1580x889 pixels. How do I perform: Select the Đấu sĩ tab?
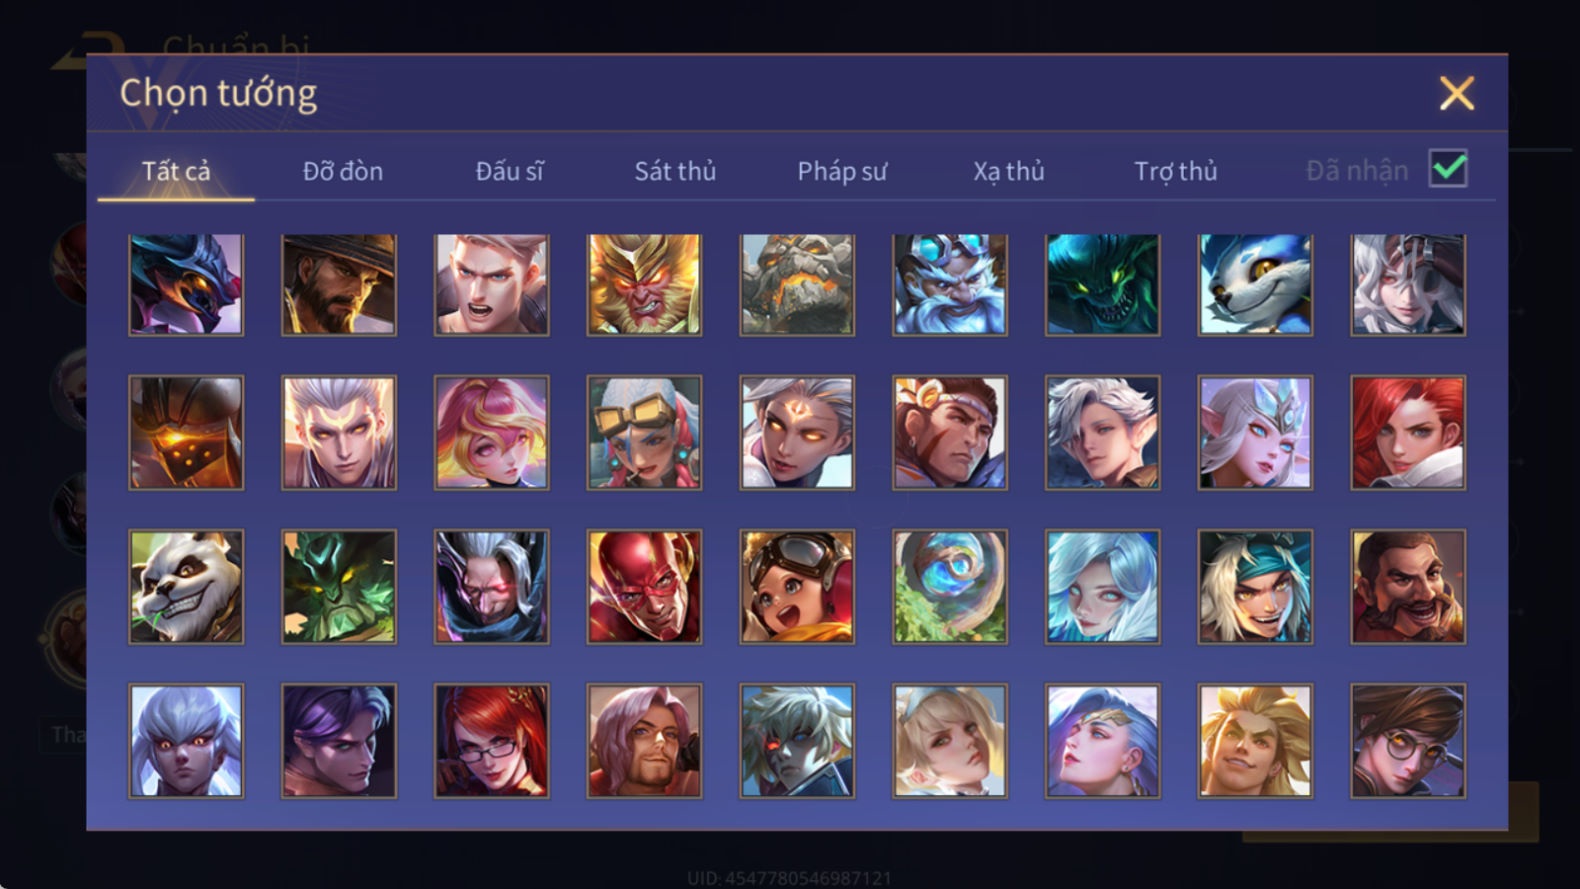509,171
